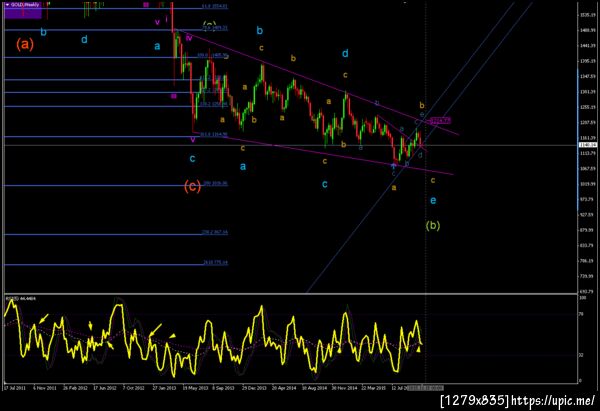Screen dimensions: 600x411
Task: Click the magenta price tag on the upper trendline
Action: tap(440, 121)
